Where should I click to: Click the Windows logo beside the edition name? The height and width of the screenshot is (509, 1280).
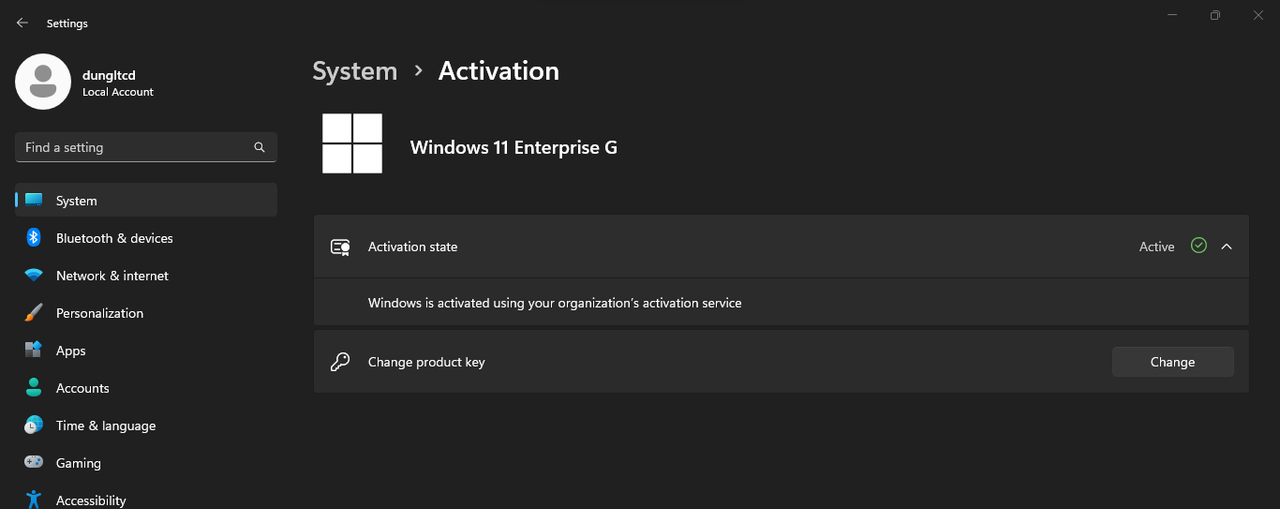[352, 143]
